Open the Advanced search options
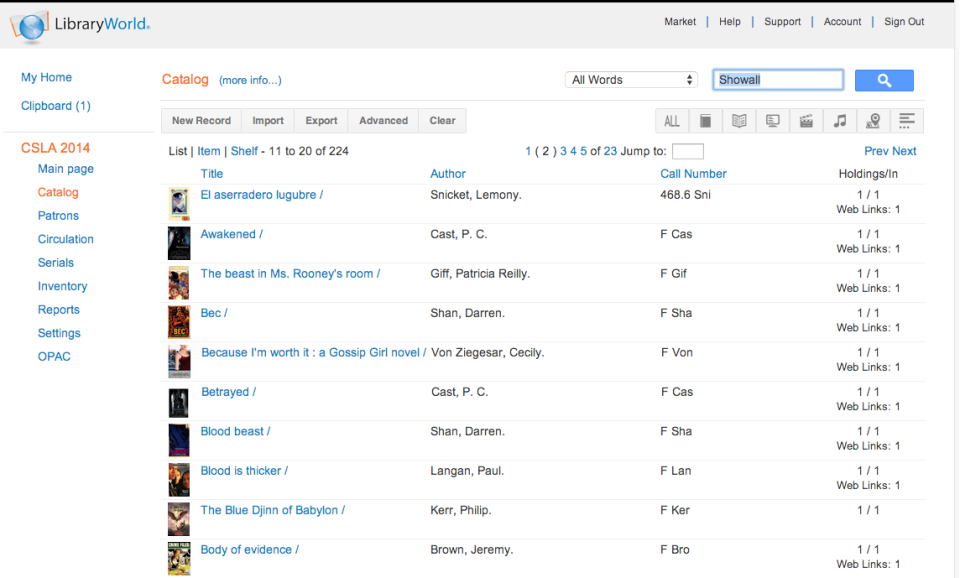960x578 pixels. [x=383, y=120]
